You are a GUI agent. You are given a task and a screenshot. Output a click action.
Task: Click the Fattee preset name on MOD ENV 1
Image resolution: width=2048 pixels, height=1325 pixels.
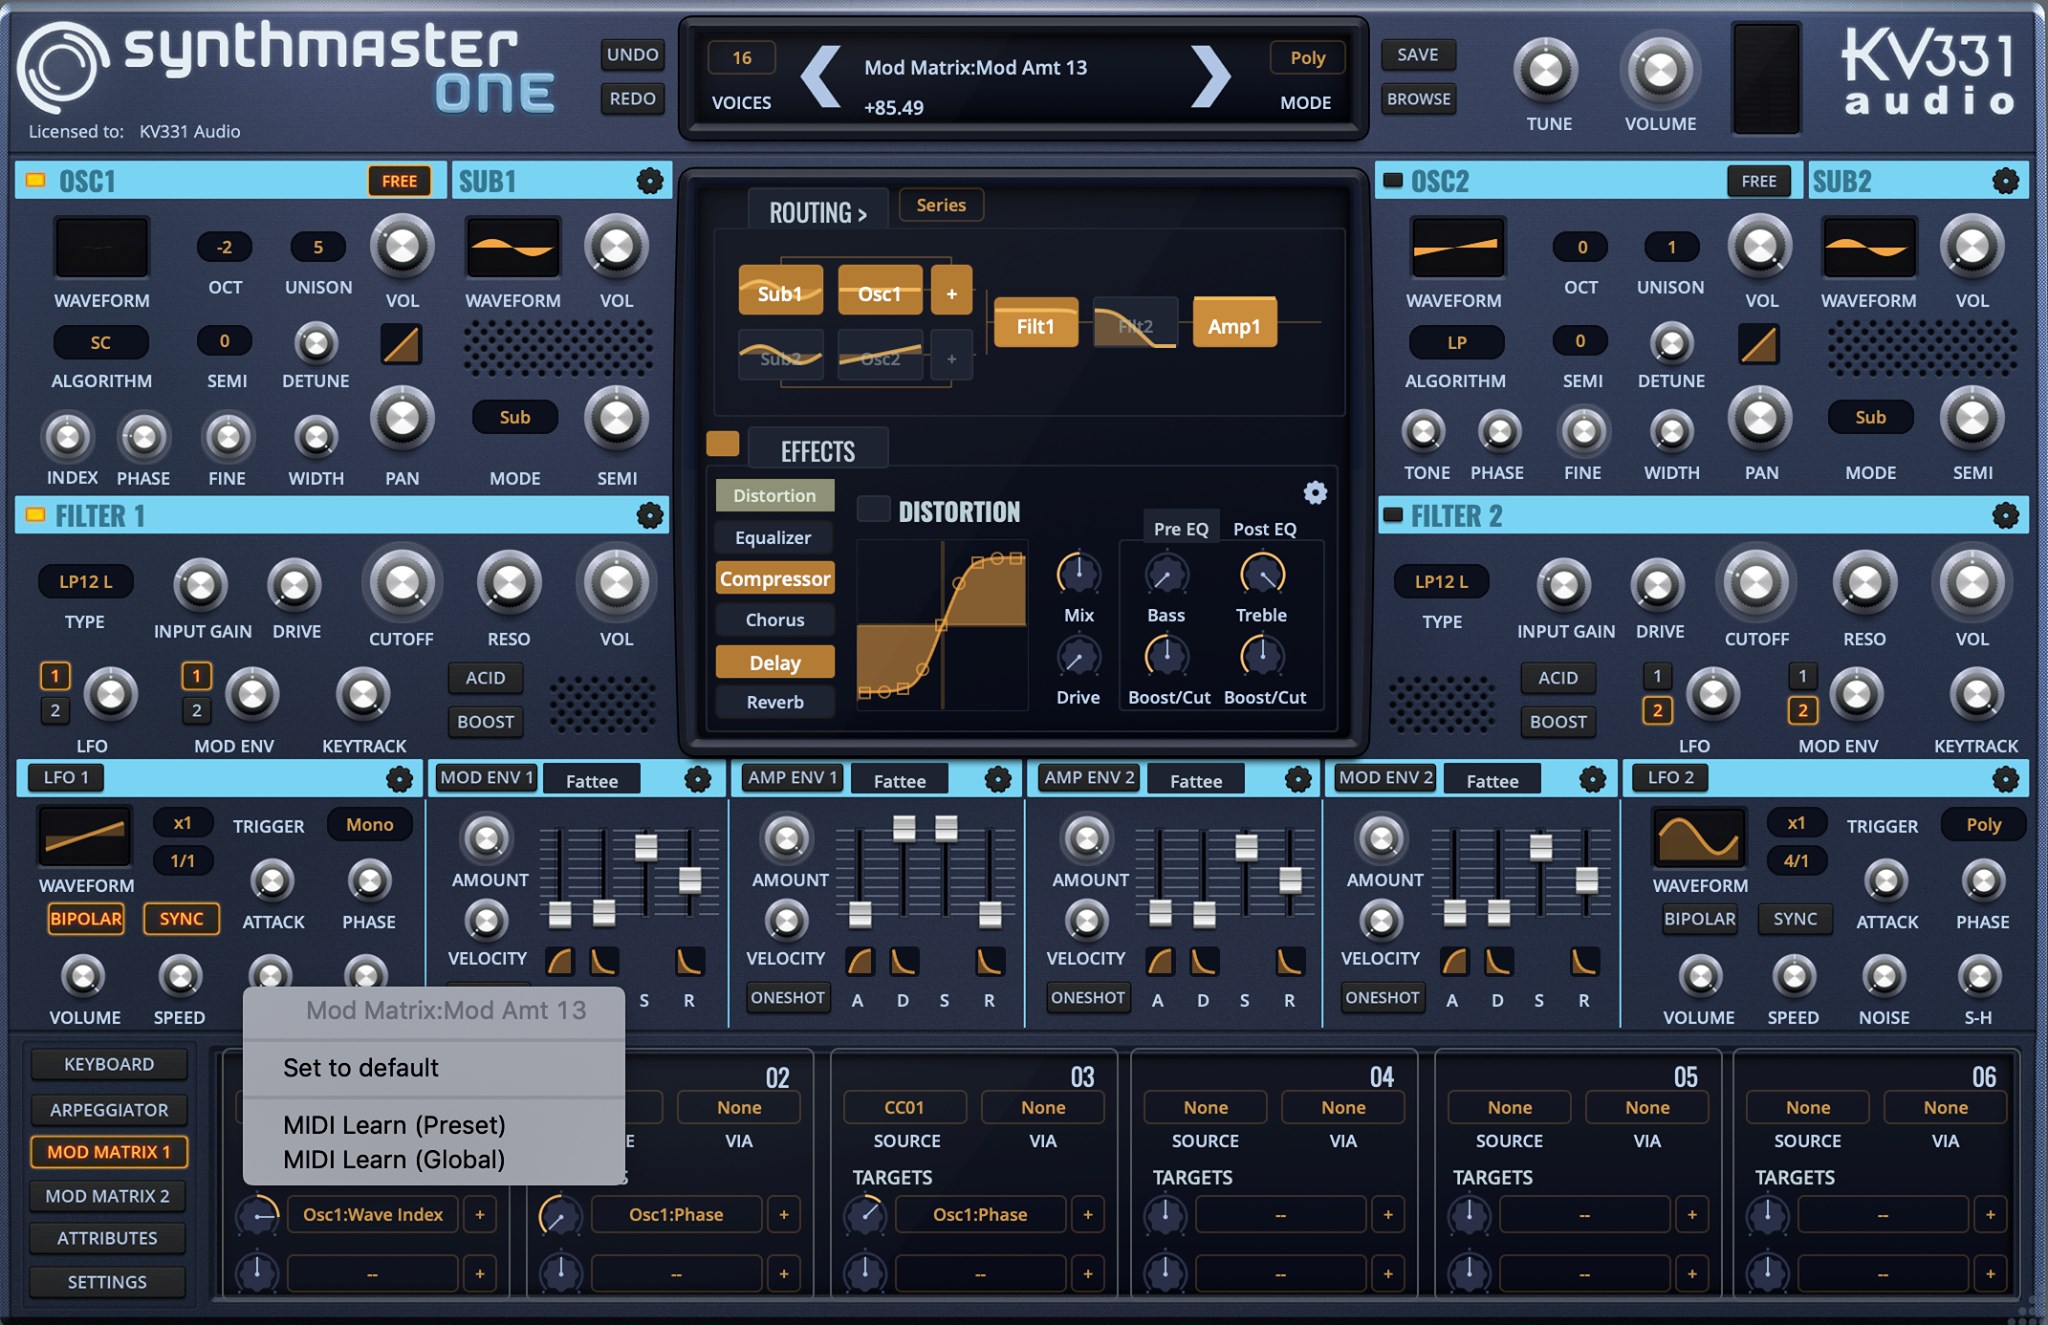tap(592, 779)
